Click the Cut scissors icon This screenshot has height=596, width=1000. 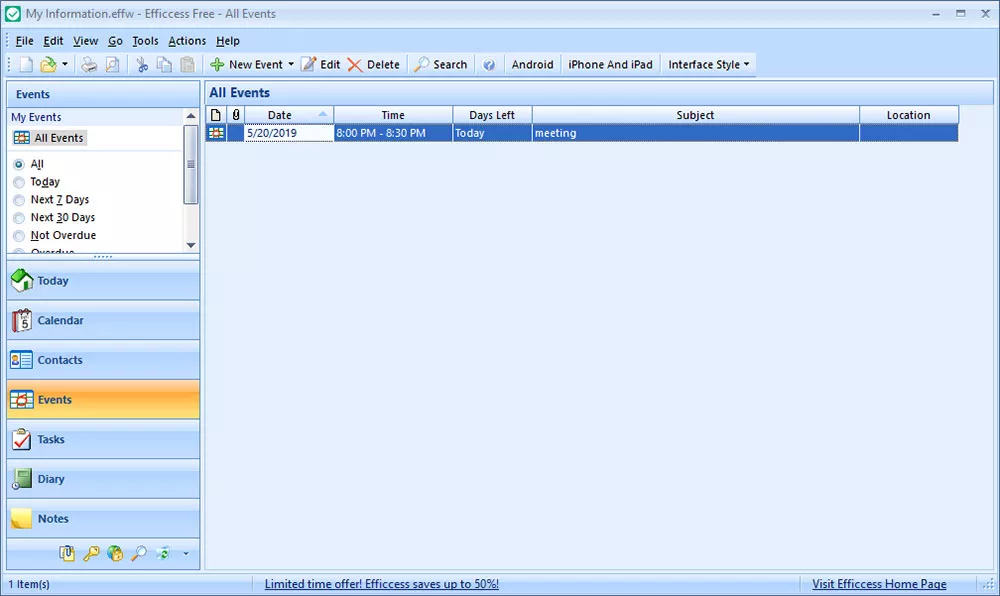[x=142, y=64]
